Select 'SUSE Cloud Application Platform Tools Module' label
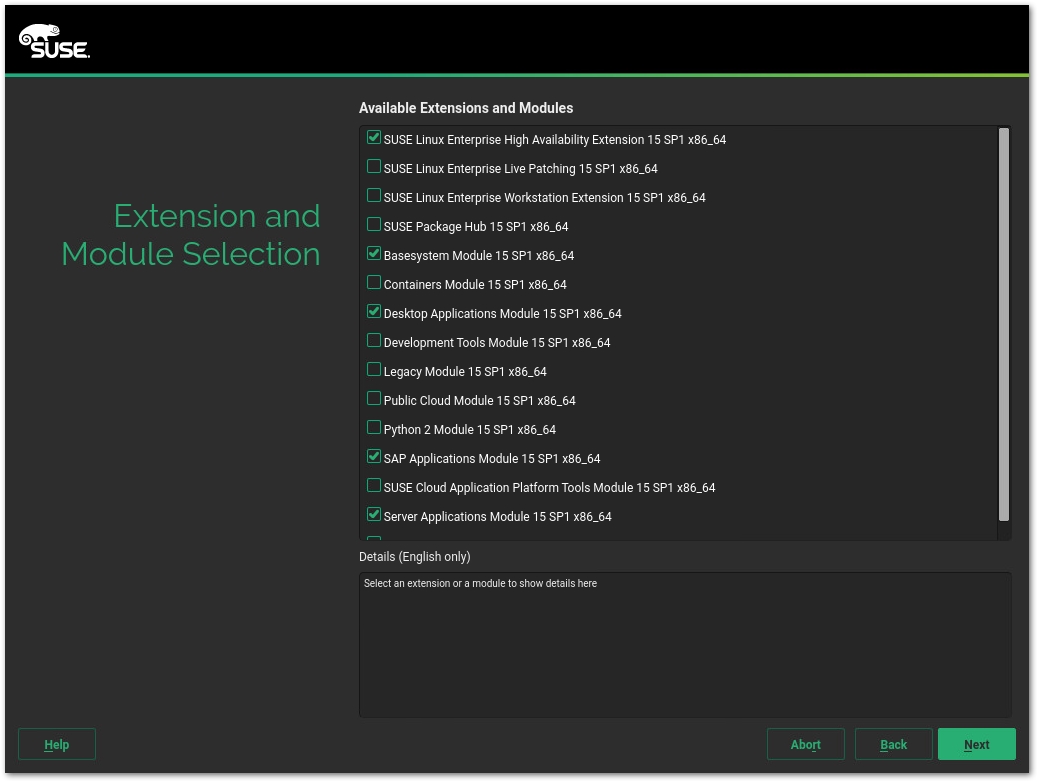The width and height of the screenshot is (1038, 782). [508, 488]
